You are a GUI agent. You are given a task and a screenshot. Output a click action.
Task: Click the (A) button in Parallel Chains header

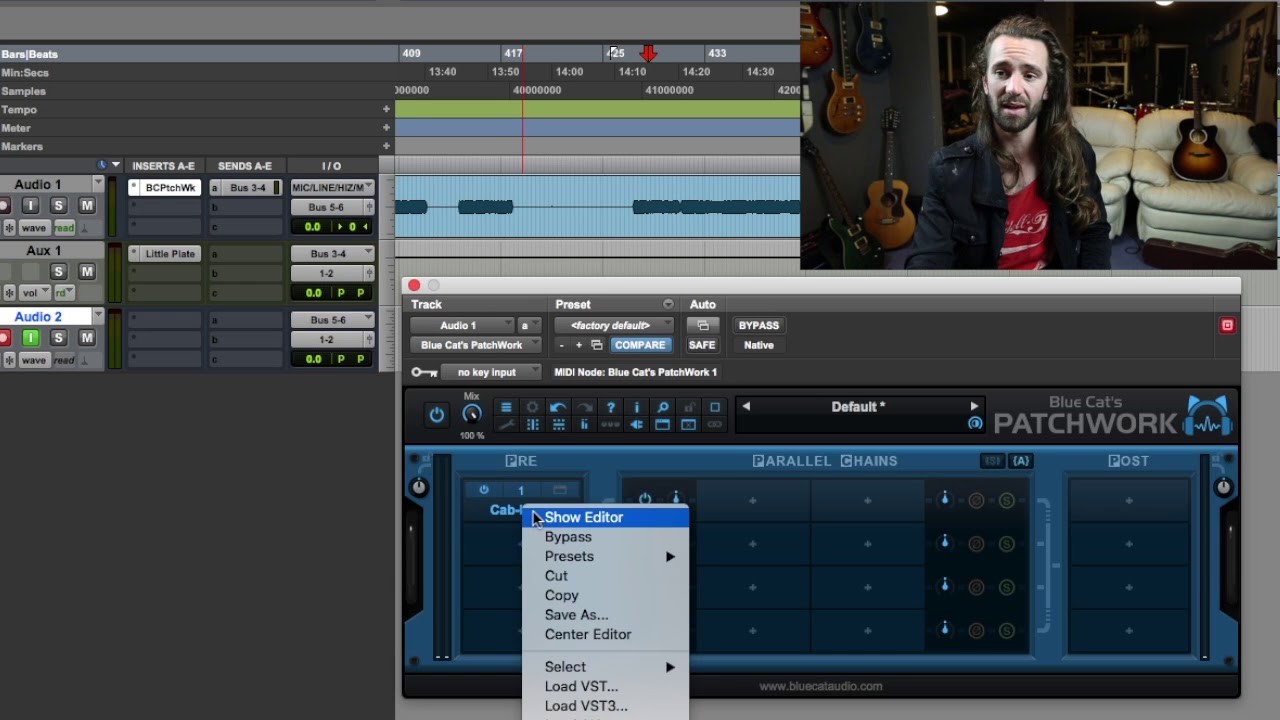pyautogui.click(x=1021, y=461)
